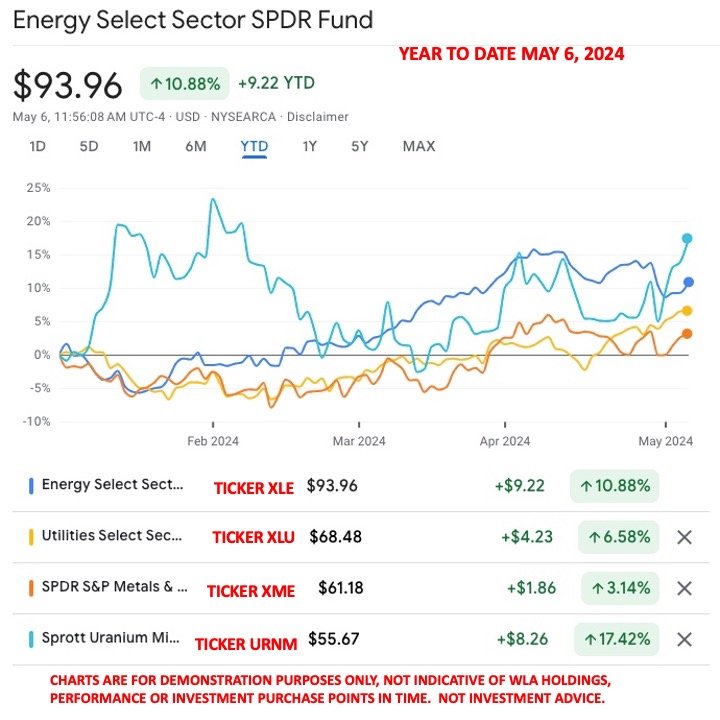720x720 pixels.
Task: Click the orange Metals endpoint dot on chart
Action: (687, 334)
